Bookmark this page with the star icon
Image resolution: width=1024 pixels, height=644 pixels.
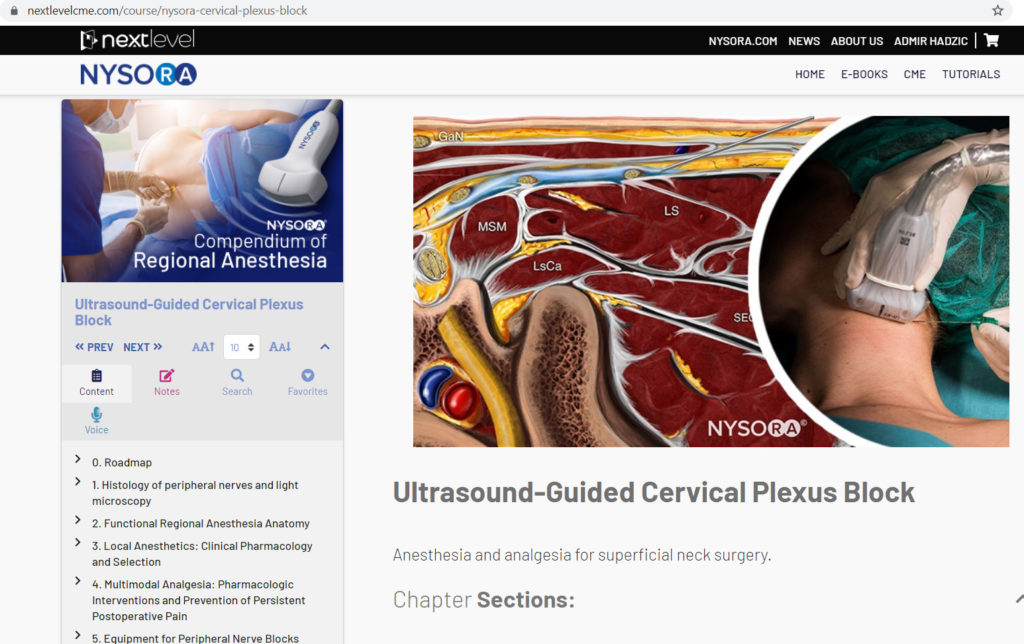click(997, 10)
